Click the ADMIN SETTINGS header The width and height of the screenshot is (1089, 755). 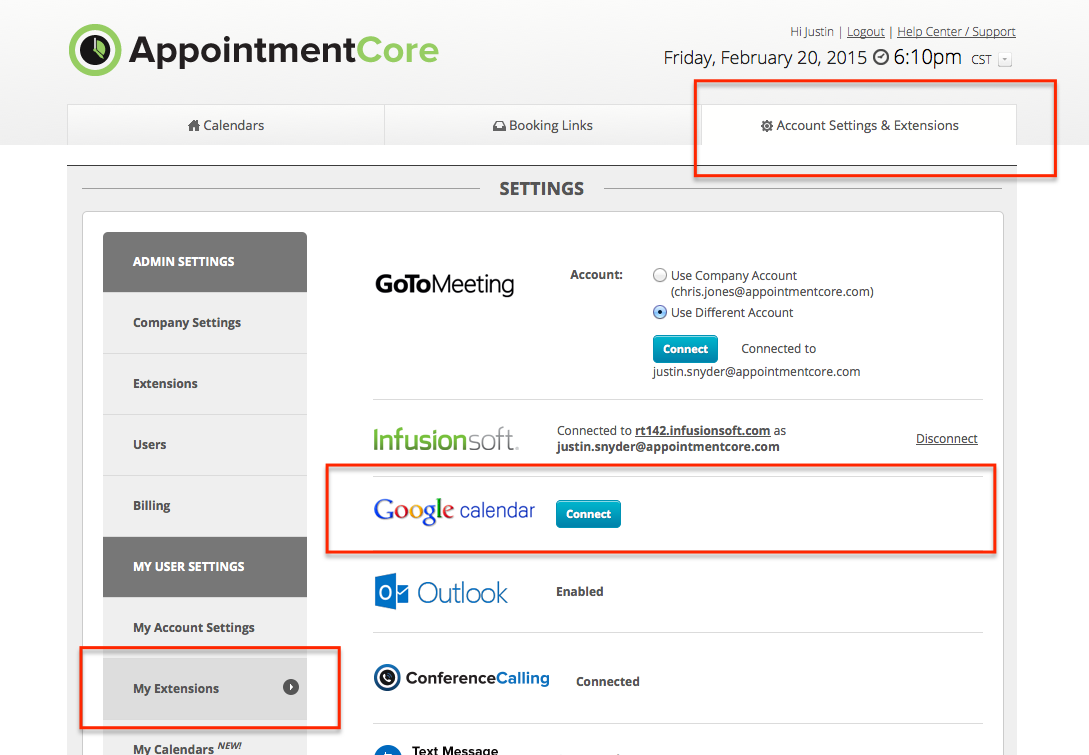205,262
